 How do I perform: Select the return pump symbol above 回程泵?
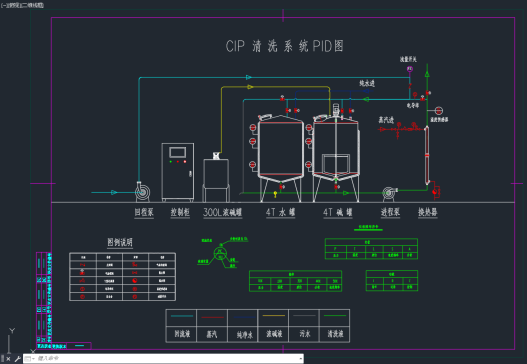(142, 192)
